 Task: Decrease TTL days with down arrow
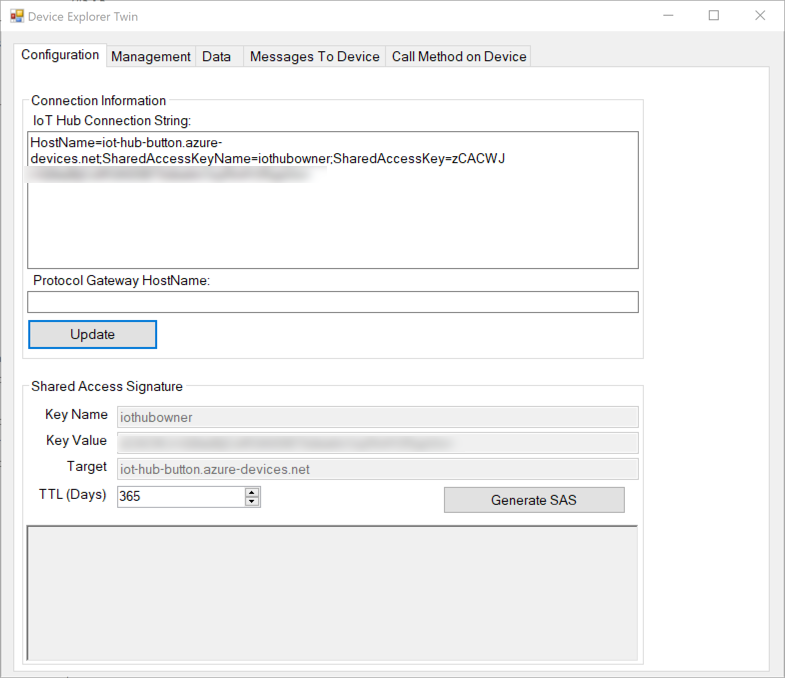tap(252, 502)
